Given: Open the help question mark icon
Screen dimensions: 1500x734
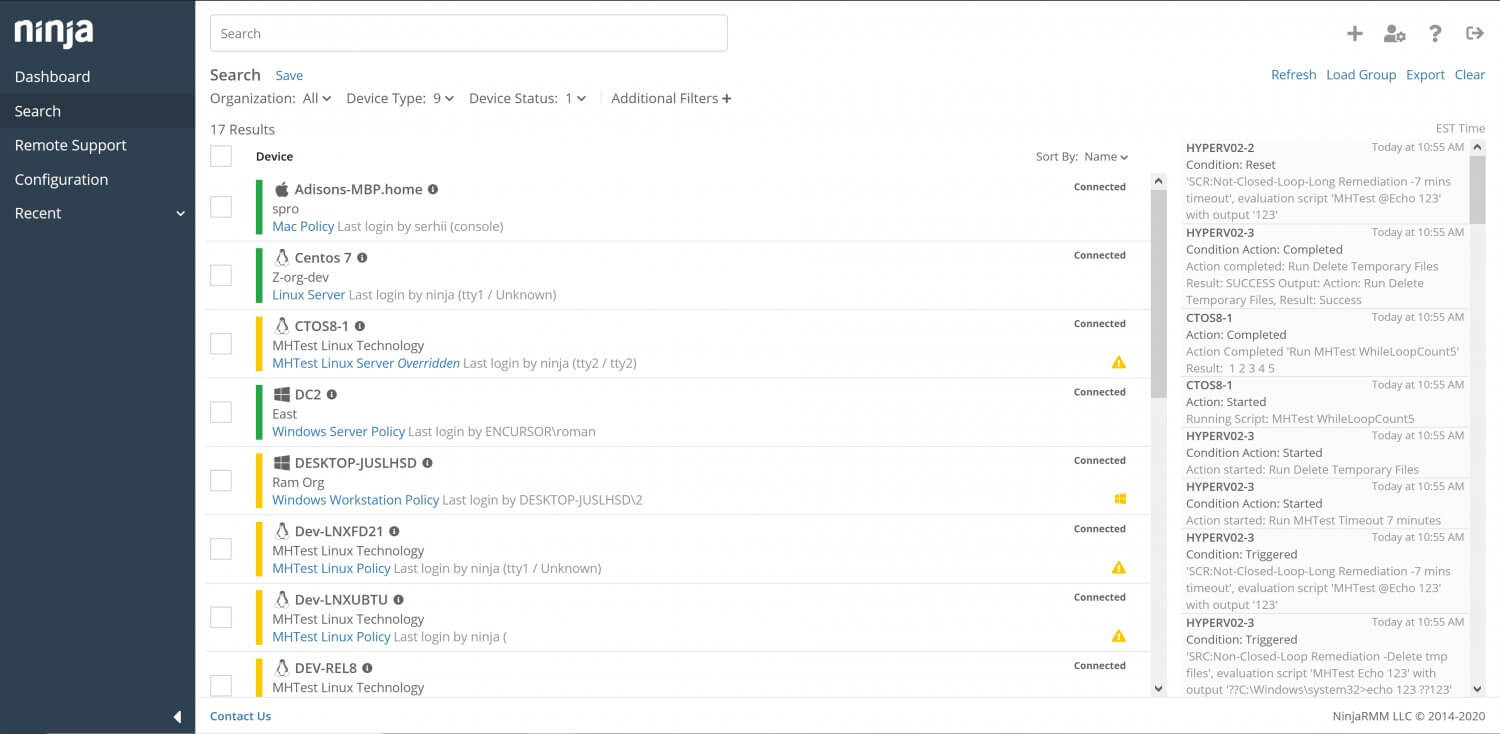Looking at the screenshot, I should [1435, 34].
